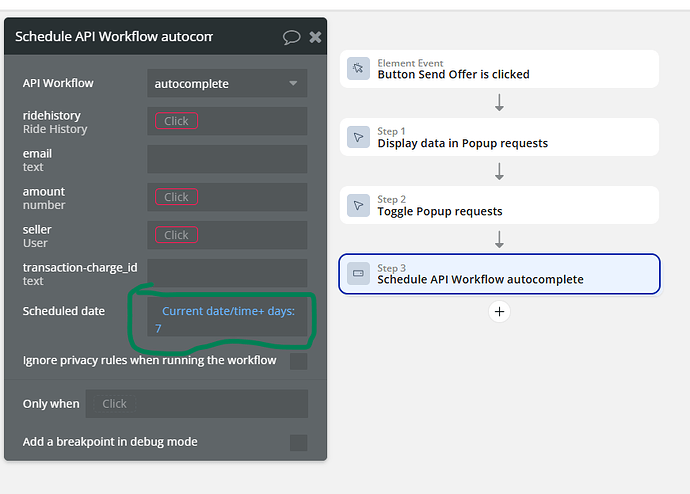Image resolution: width=690 pixels, height=494 pixels.
Task: Toggle Add a breakpoint in debug mode
Action: point(298,442)
